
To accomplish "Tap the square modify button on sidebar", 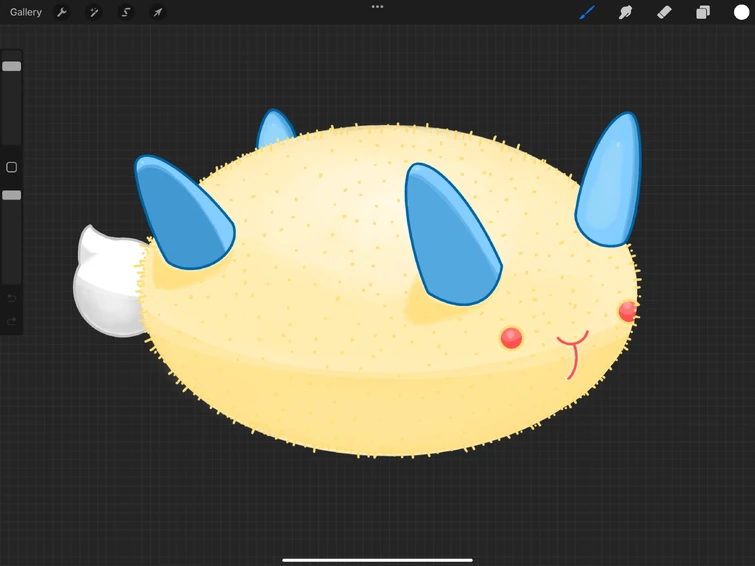I will (x=12, y=167).
